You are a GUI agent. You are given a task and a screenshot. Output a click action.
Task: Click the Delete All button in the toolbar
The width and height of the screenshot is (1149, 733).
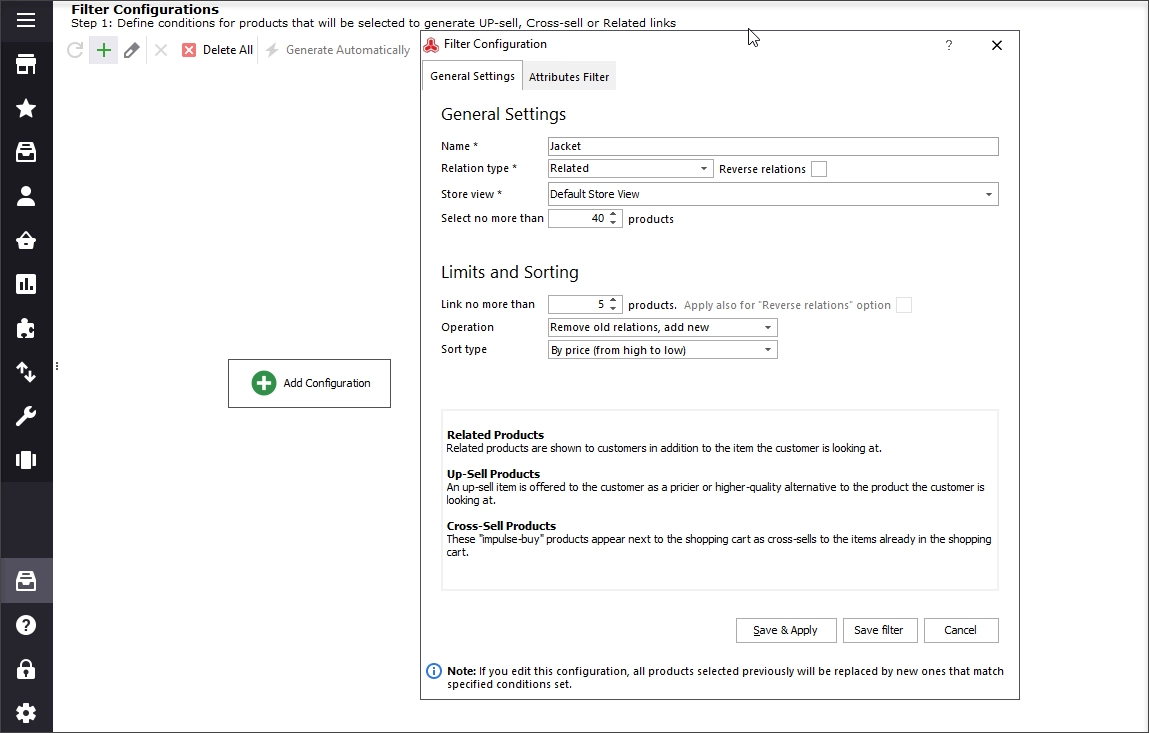pos(218,50)
